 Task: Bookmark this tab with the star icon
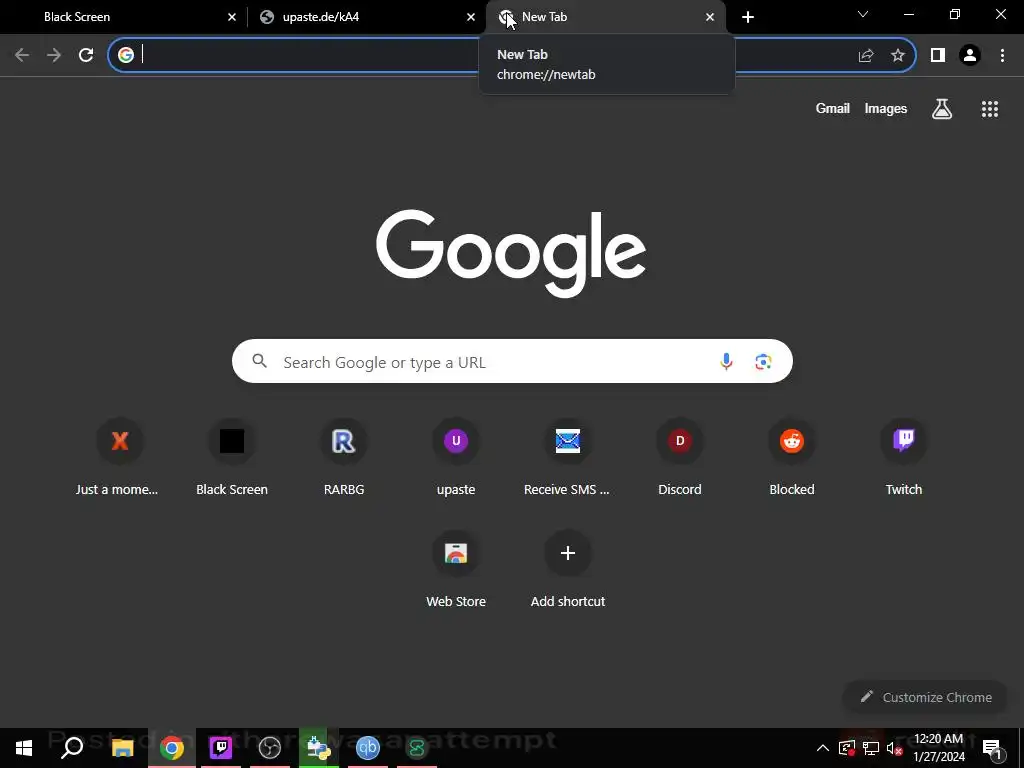click(898, 55)
